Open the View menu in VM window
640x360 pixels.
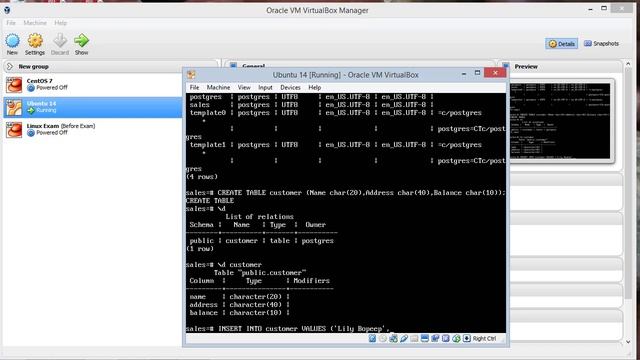pos(244,87)
